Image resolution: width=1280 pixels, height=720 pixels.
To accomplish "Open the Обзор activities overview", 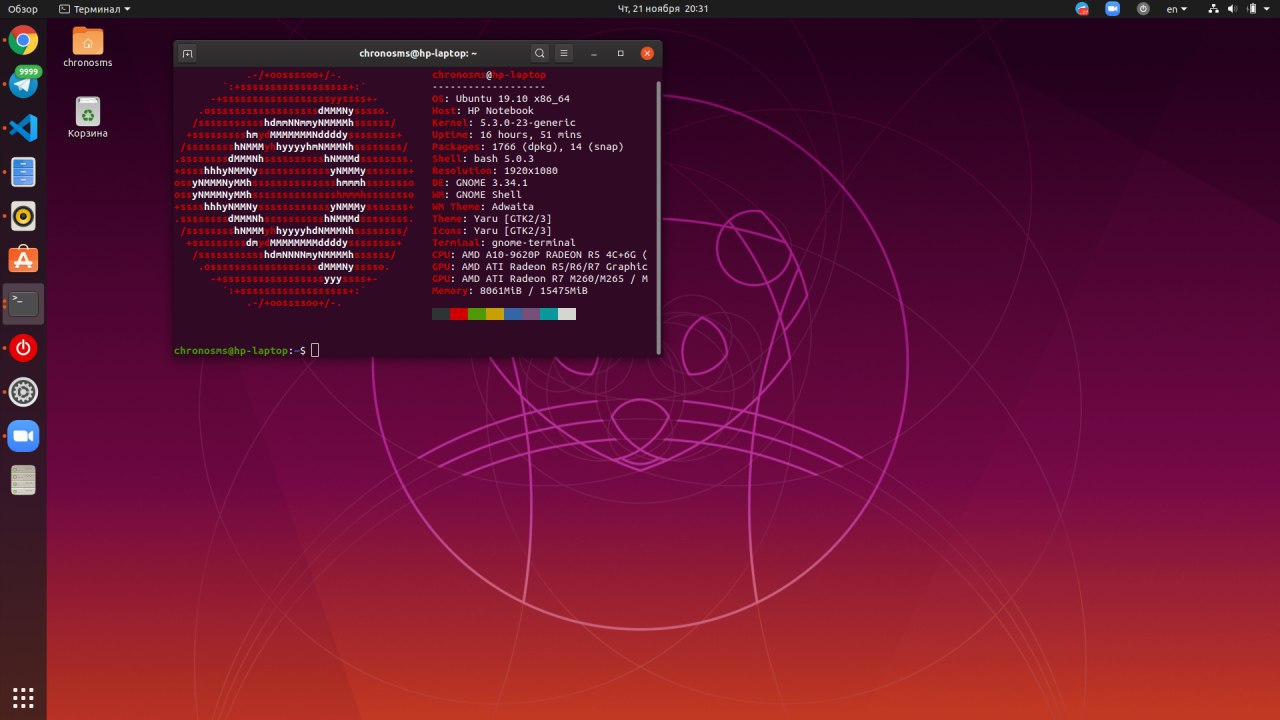I will point(23,8).
